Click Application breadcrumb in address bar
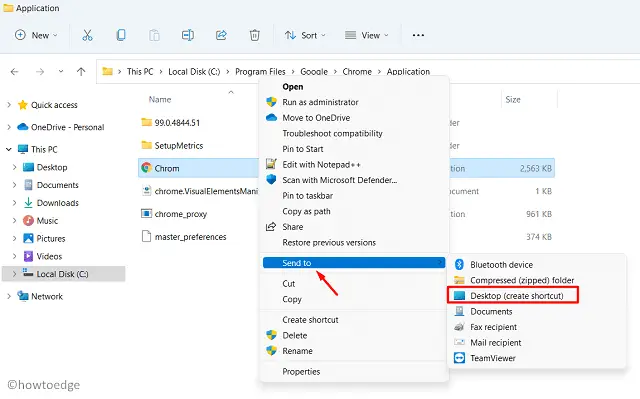640x399 pixels. coord(408,72)
